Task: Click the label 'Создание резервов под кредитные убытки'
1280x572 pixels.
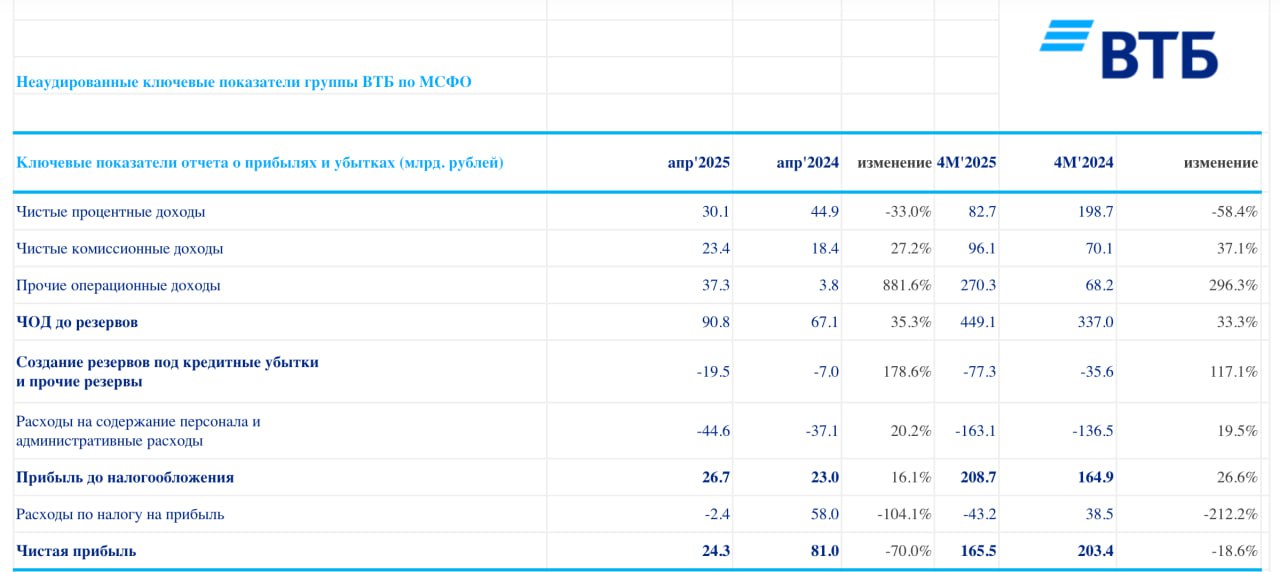Action: (x=168, y=362)
